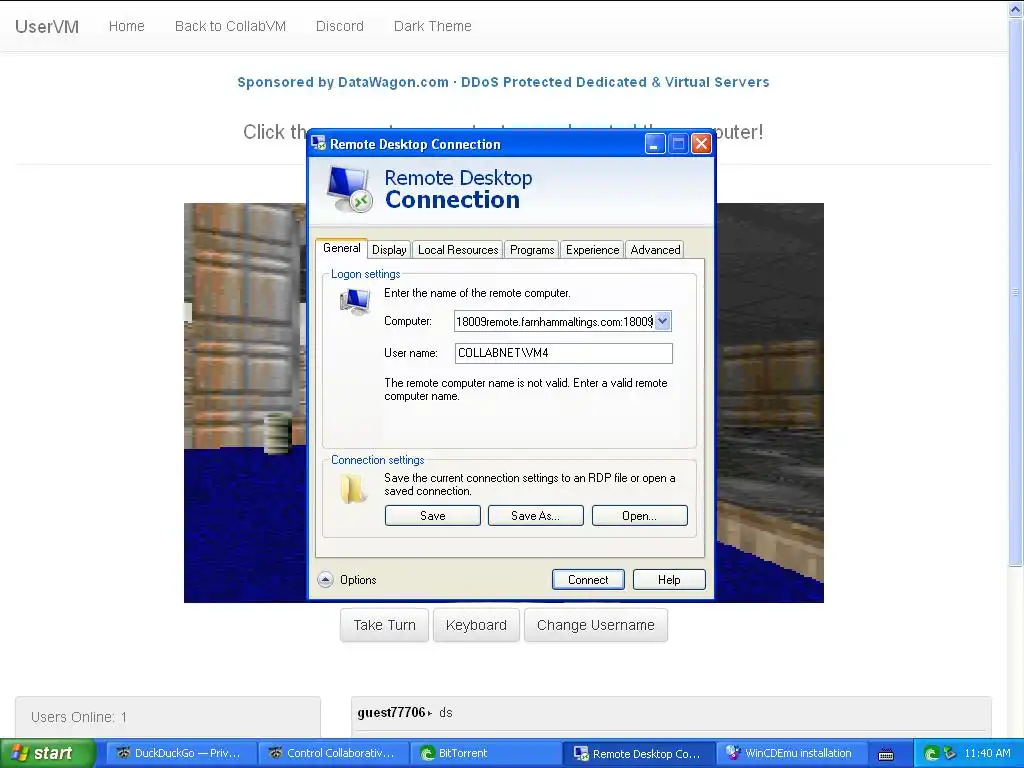Click the Remote Desktop Connection title bar icon
The image size is (1024, 768).
pos(319,144)
